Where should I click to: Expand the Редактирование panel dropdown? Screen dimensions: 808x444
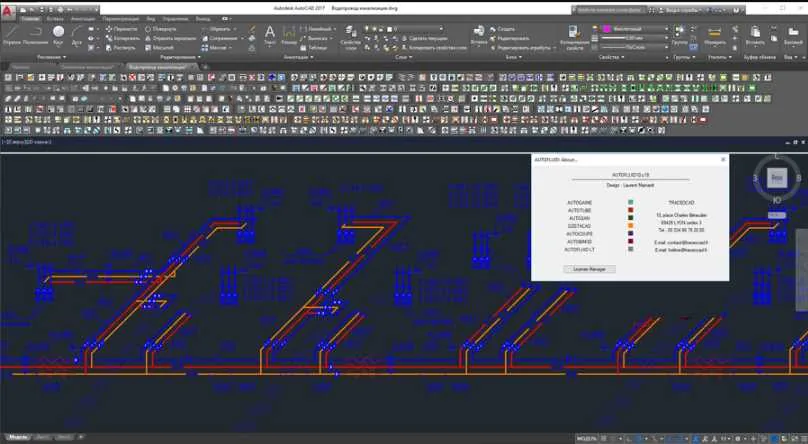[x=180, y=57]
